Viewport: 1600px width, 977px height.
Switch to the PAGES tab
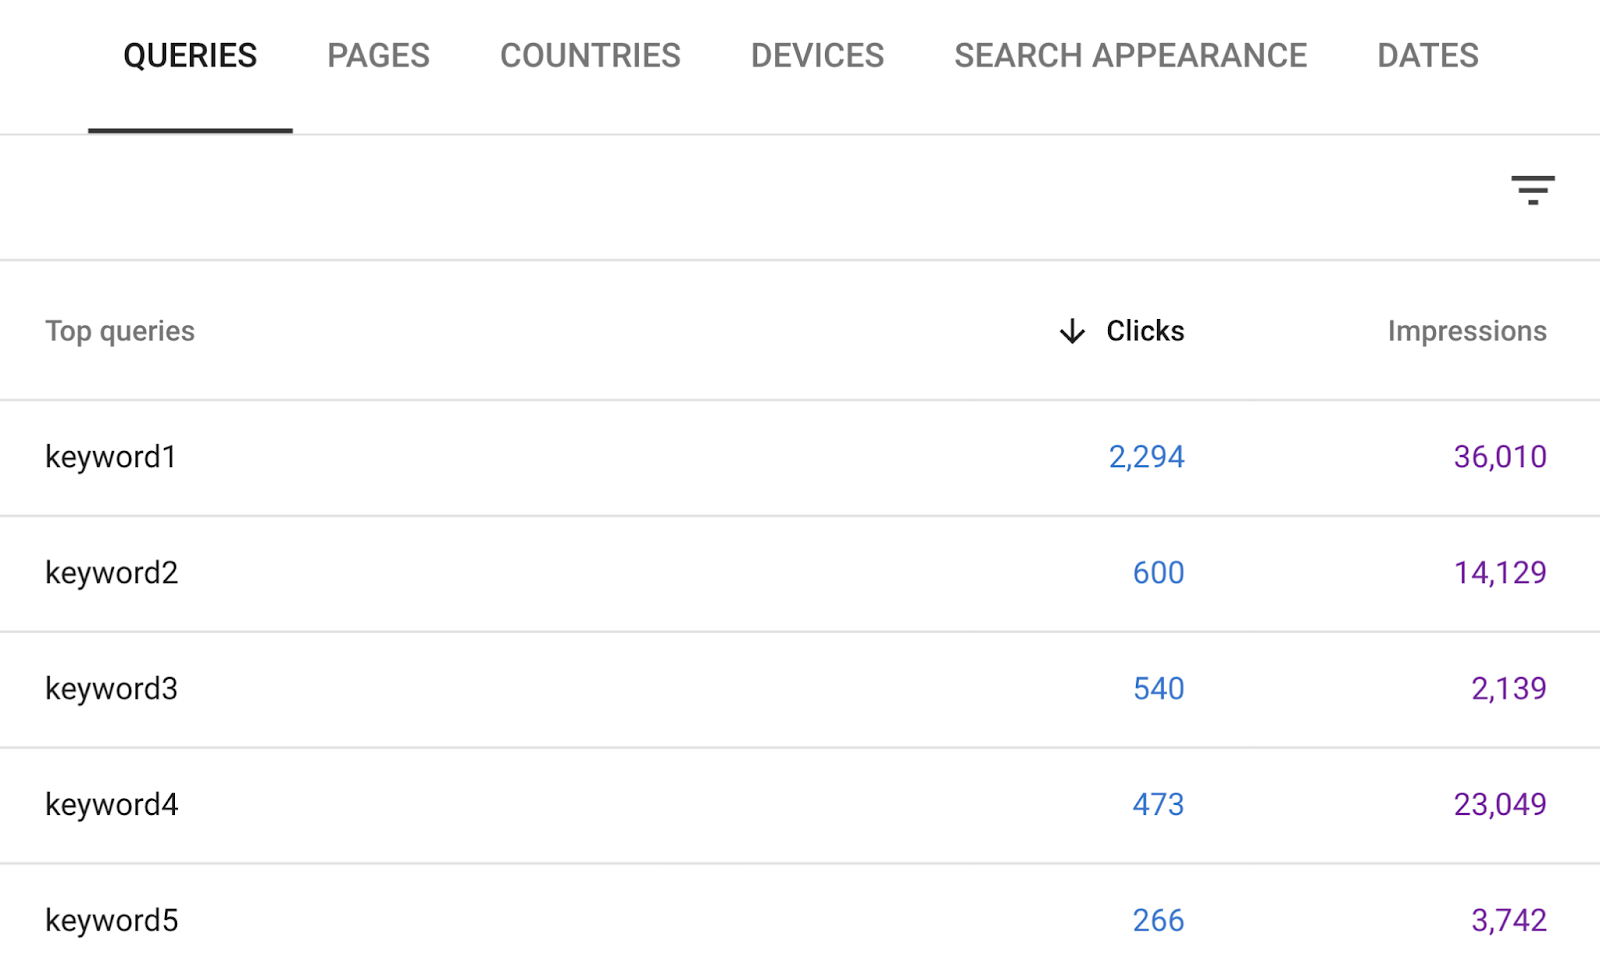(378, 56)
